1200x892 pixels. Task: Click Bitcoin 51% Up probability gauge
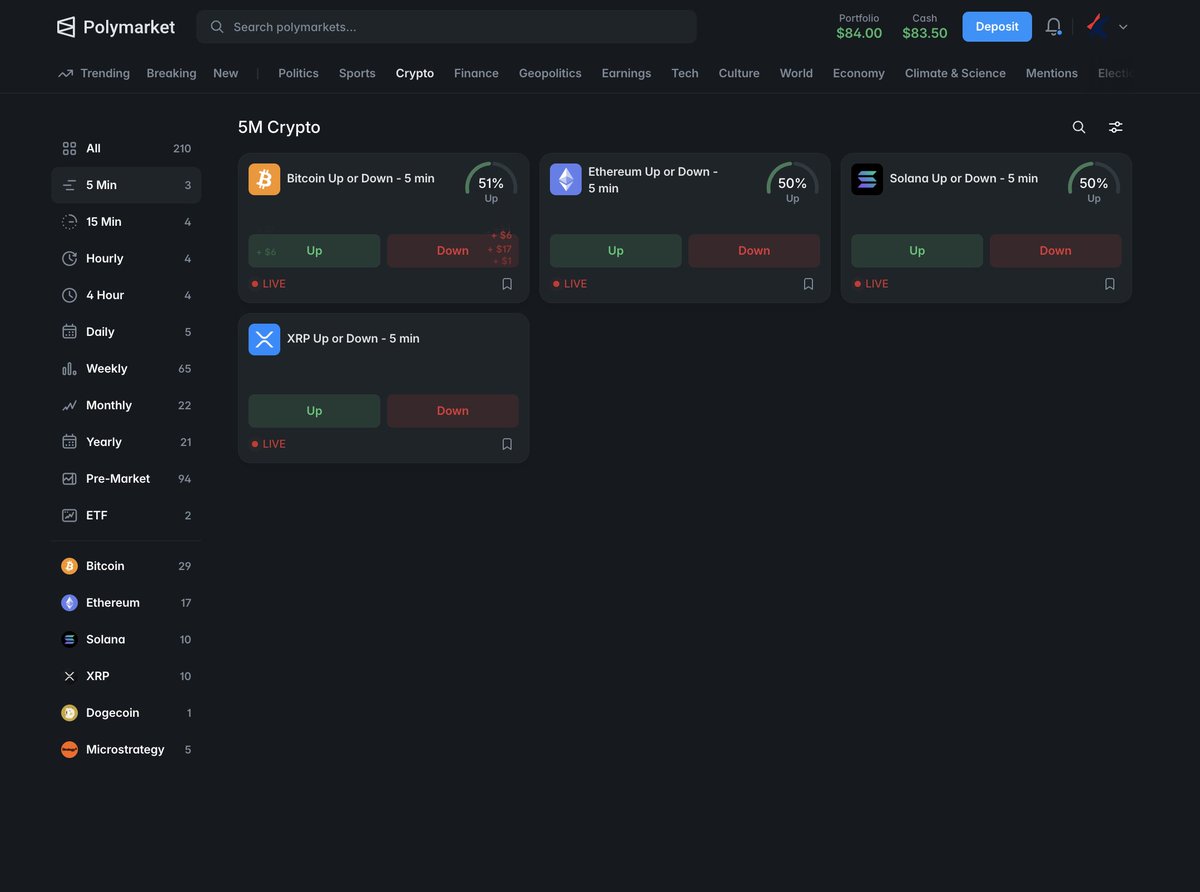point(491,184)
